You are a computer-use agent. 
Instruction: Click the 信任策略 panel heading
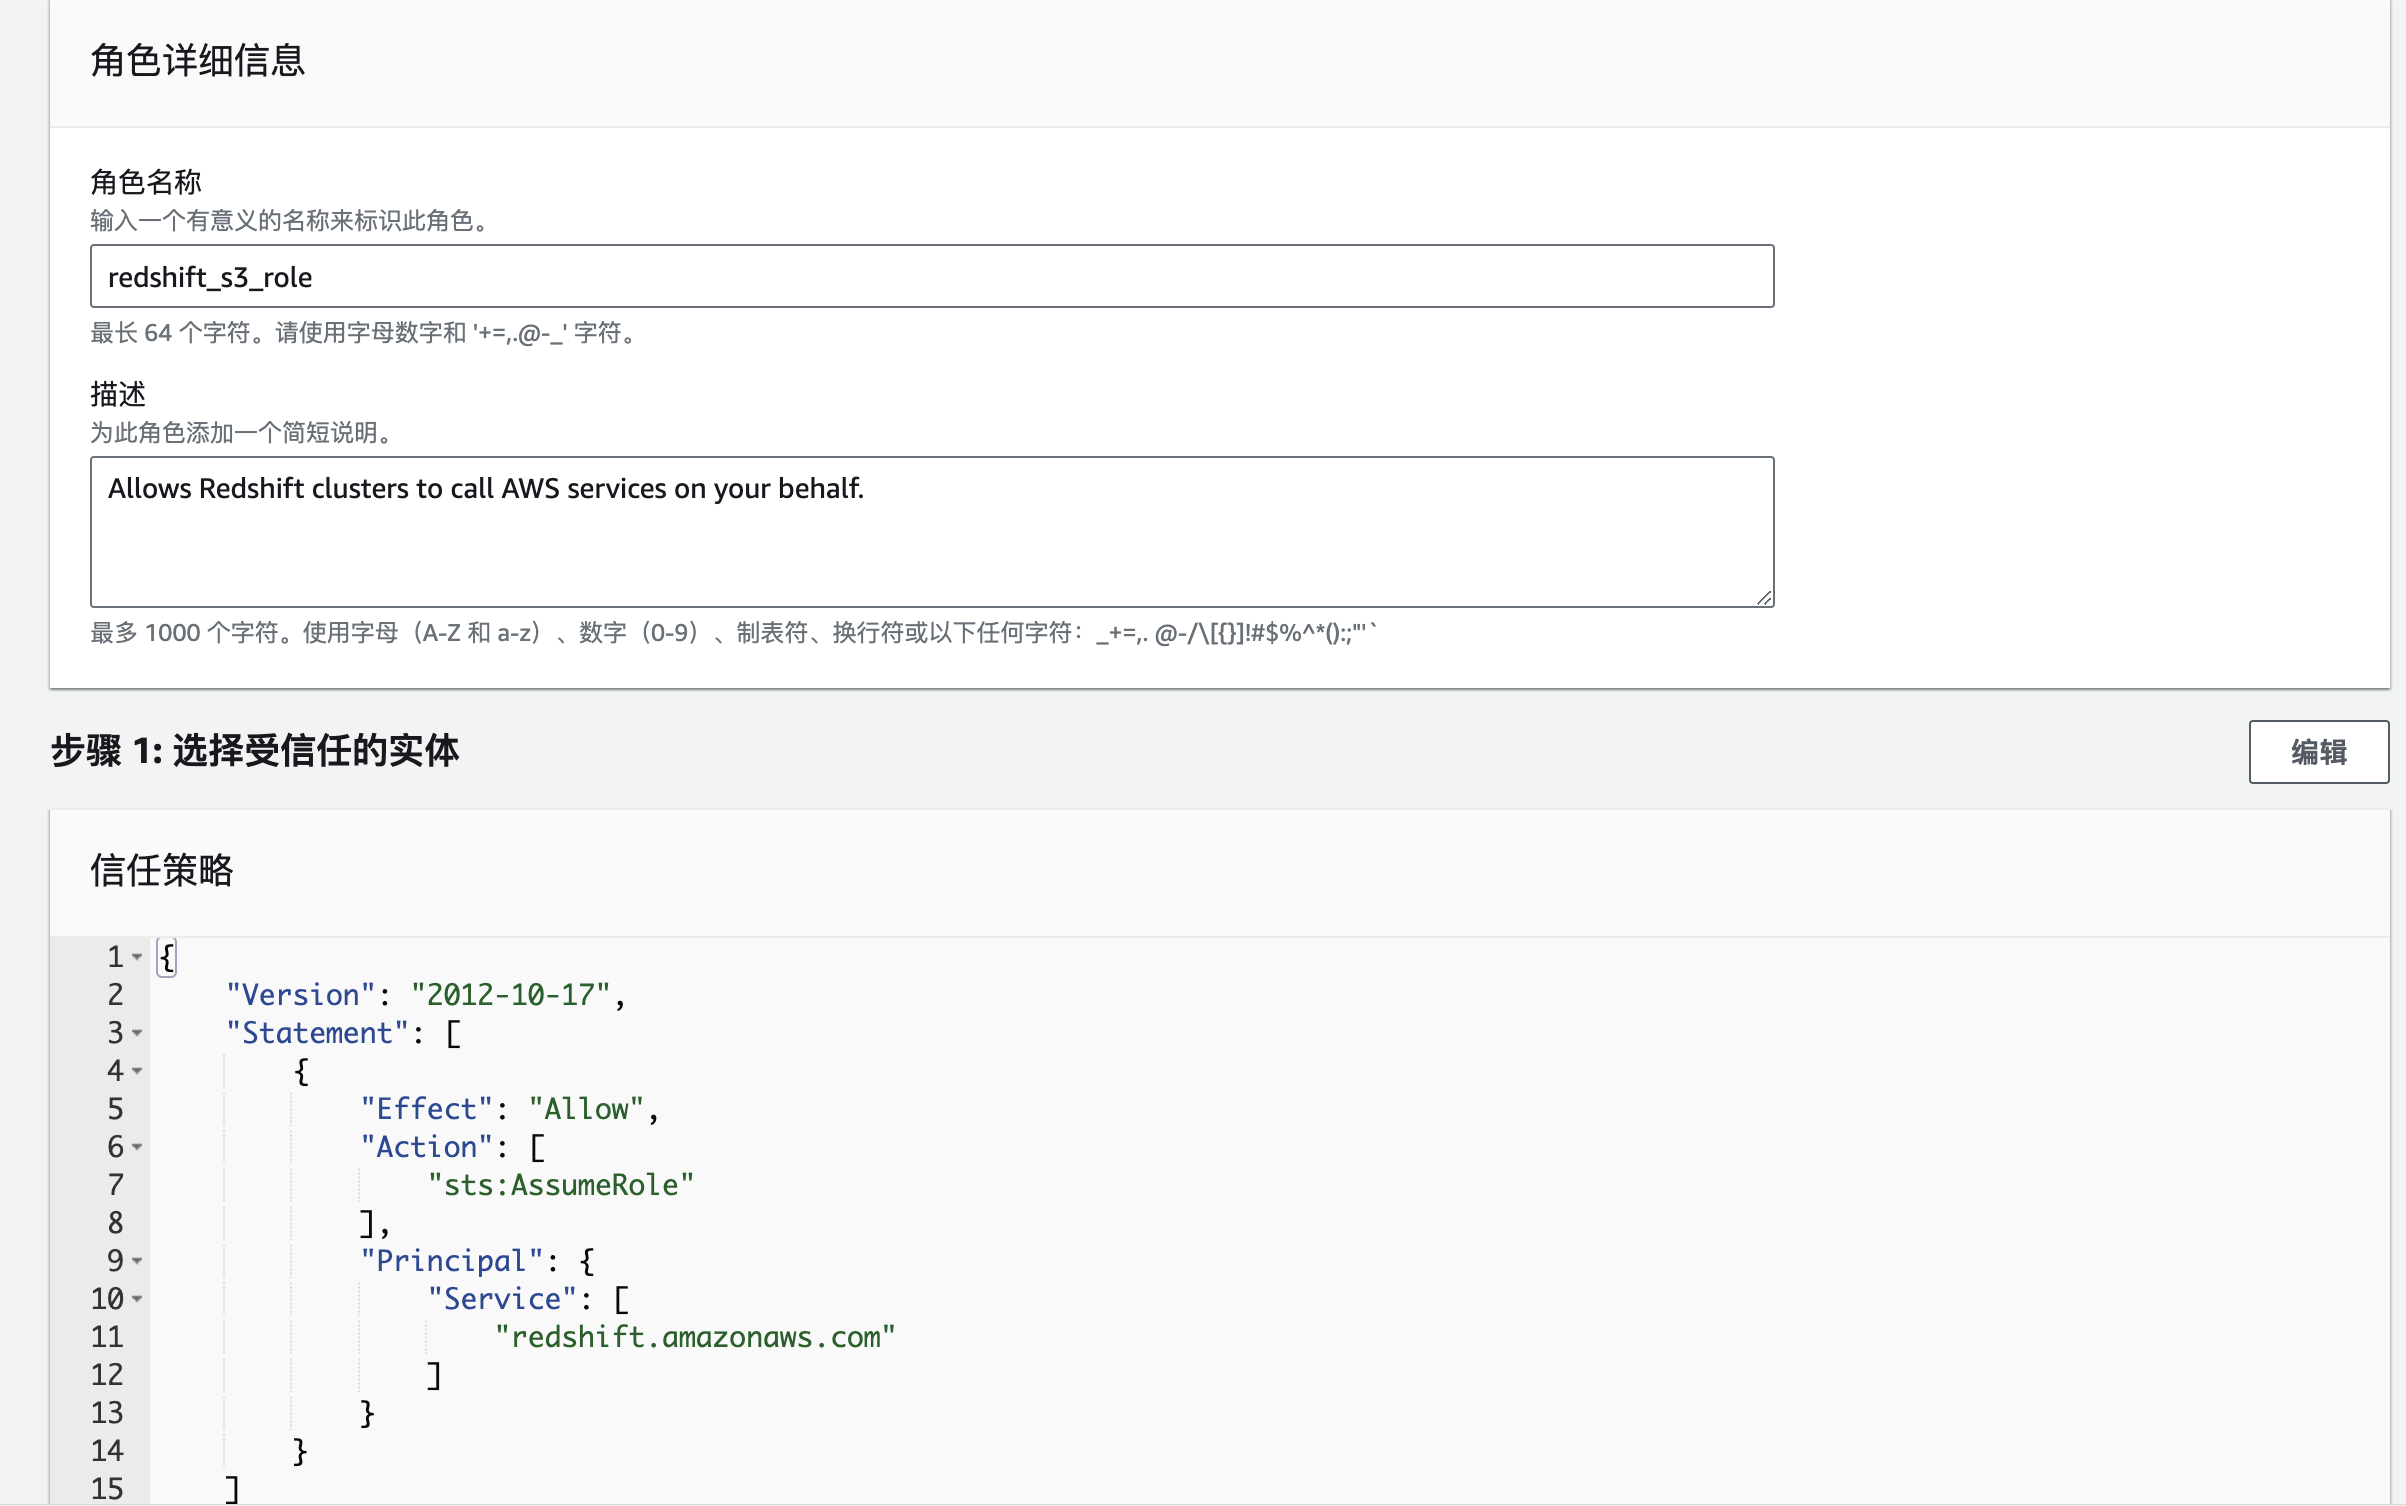point(161,870)
